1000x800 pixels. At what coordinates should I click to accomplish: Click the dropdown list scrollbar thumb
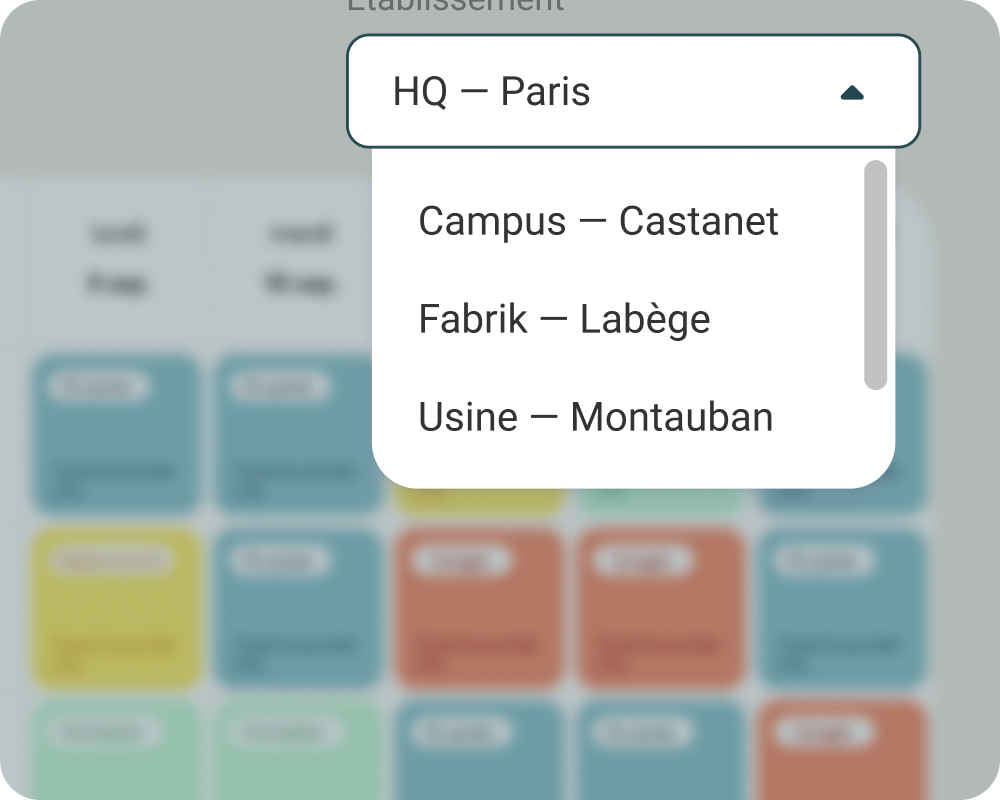click(875, 275)
